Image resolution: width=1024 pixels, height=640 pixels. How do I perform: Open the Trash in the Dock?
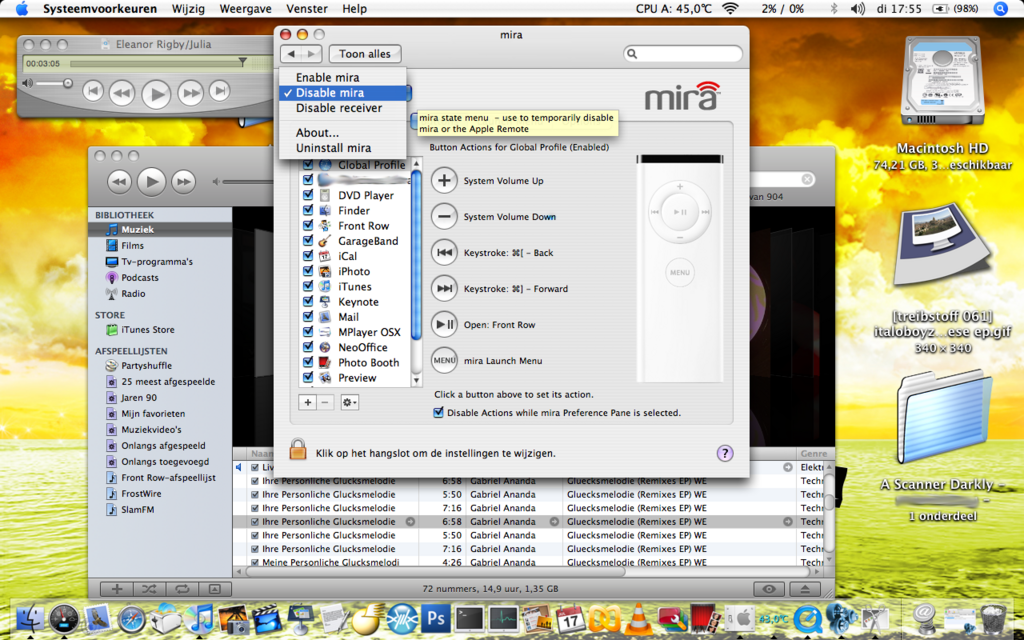pyautogui.click(x=994, y=617)
